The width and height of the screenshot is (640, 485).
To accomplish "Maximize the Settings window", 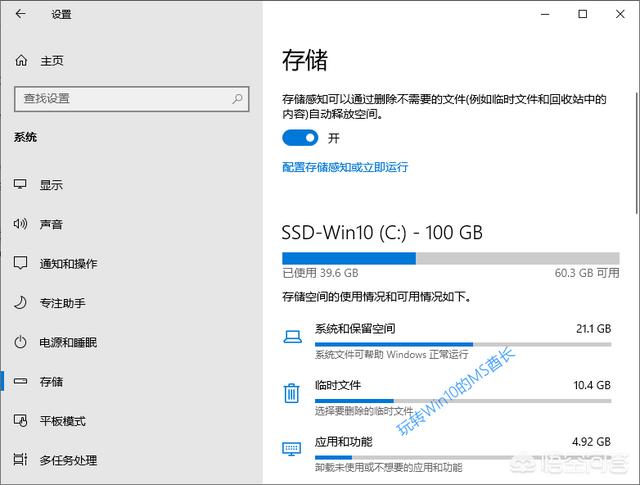I will click(x=582, y=14).
